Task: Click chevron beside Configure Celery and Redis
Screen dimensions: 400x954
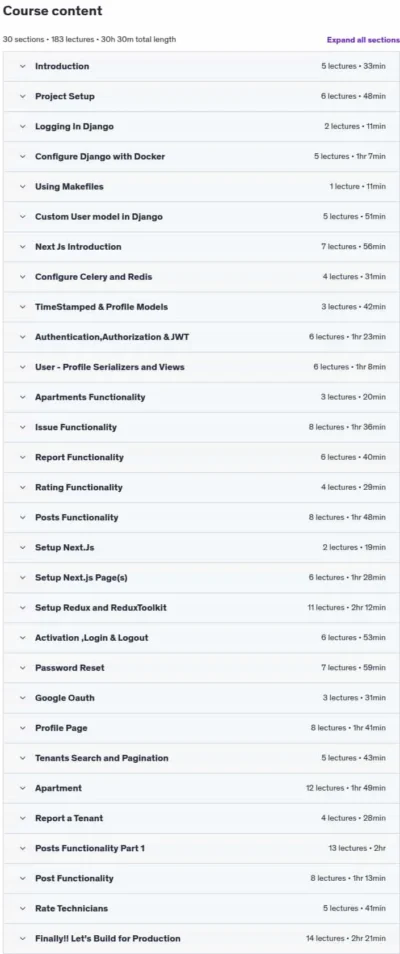Action: (x=23, y=277)
